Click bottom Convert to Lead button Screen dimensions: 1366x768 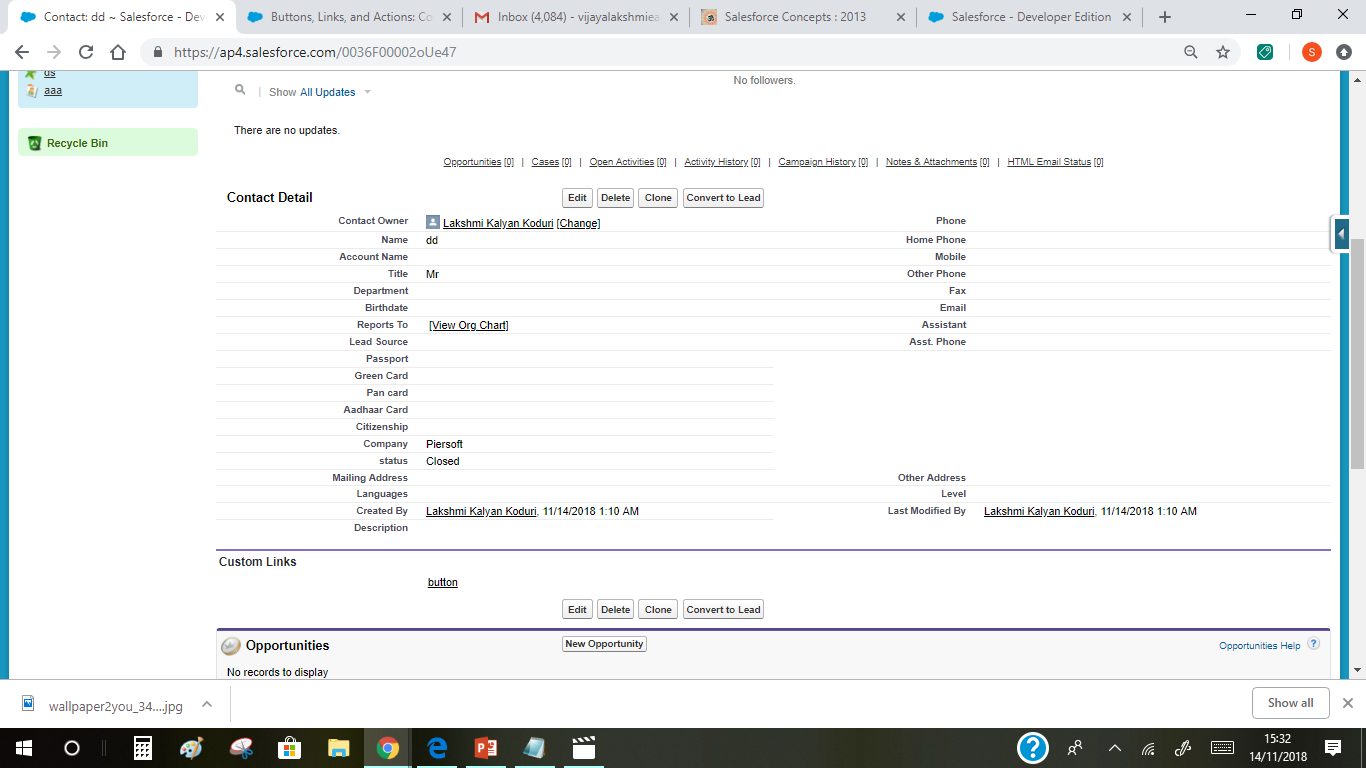[x=723, y=610]
